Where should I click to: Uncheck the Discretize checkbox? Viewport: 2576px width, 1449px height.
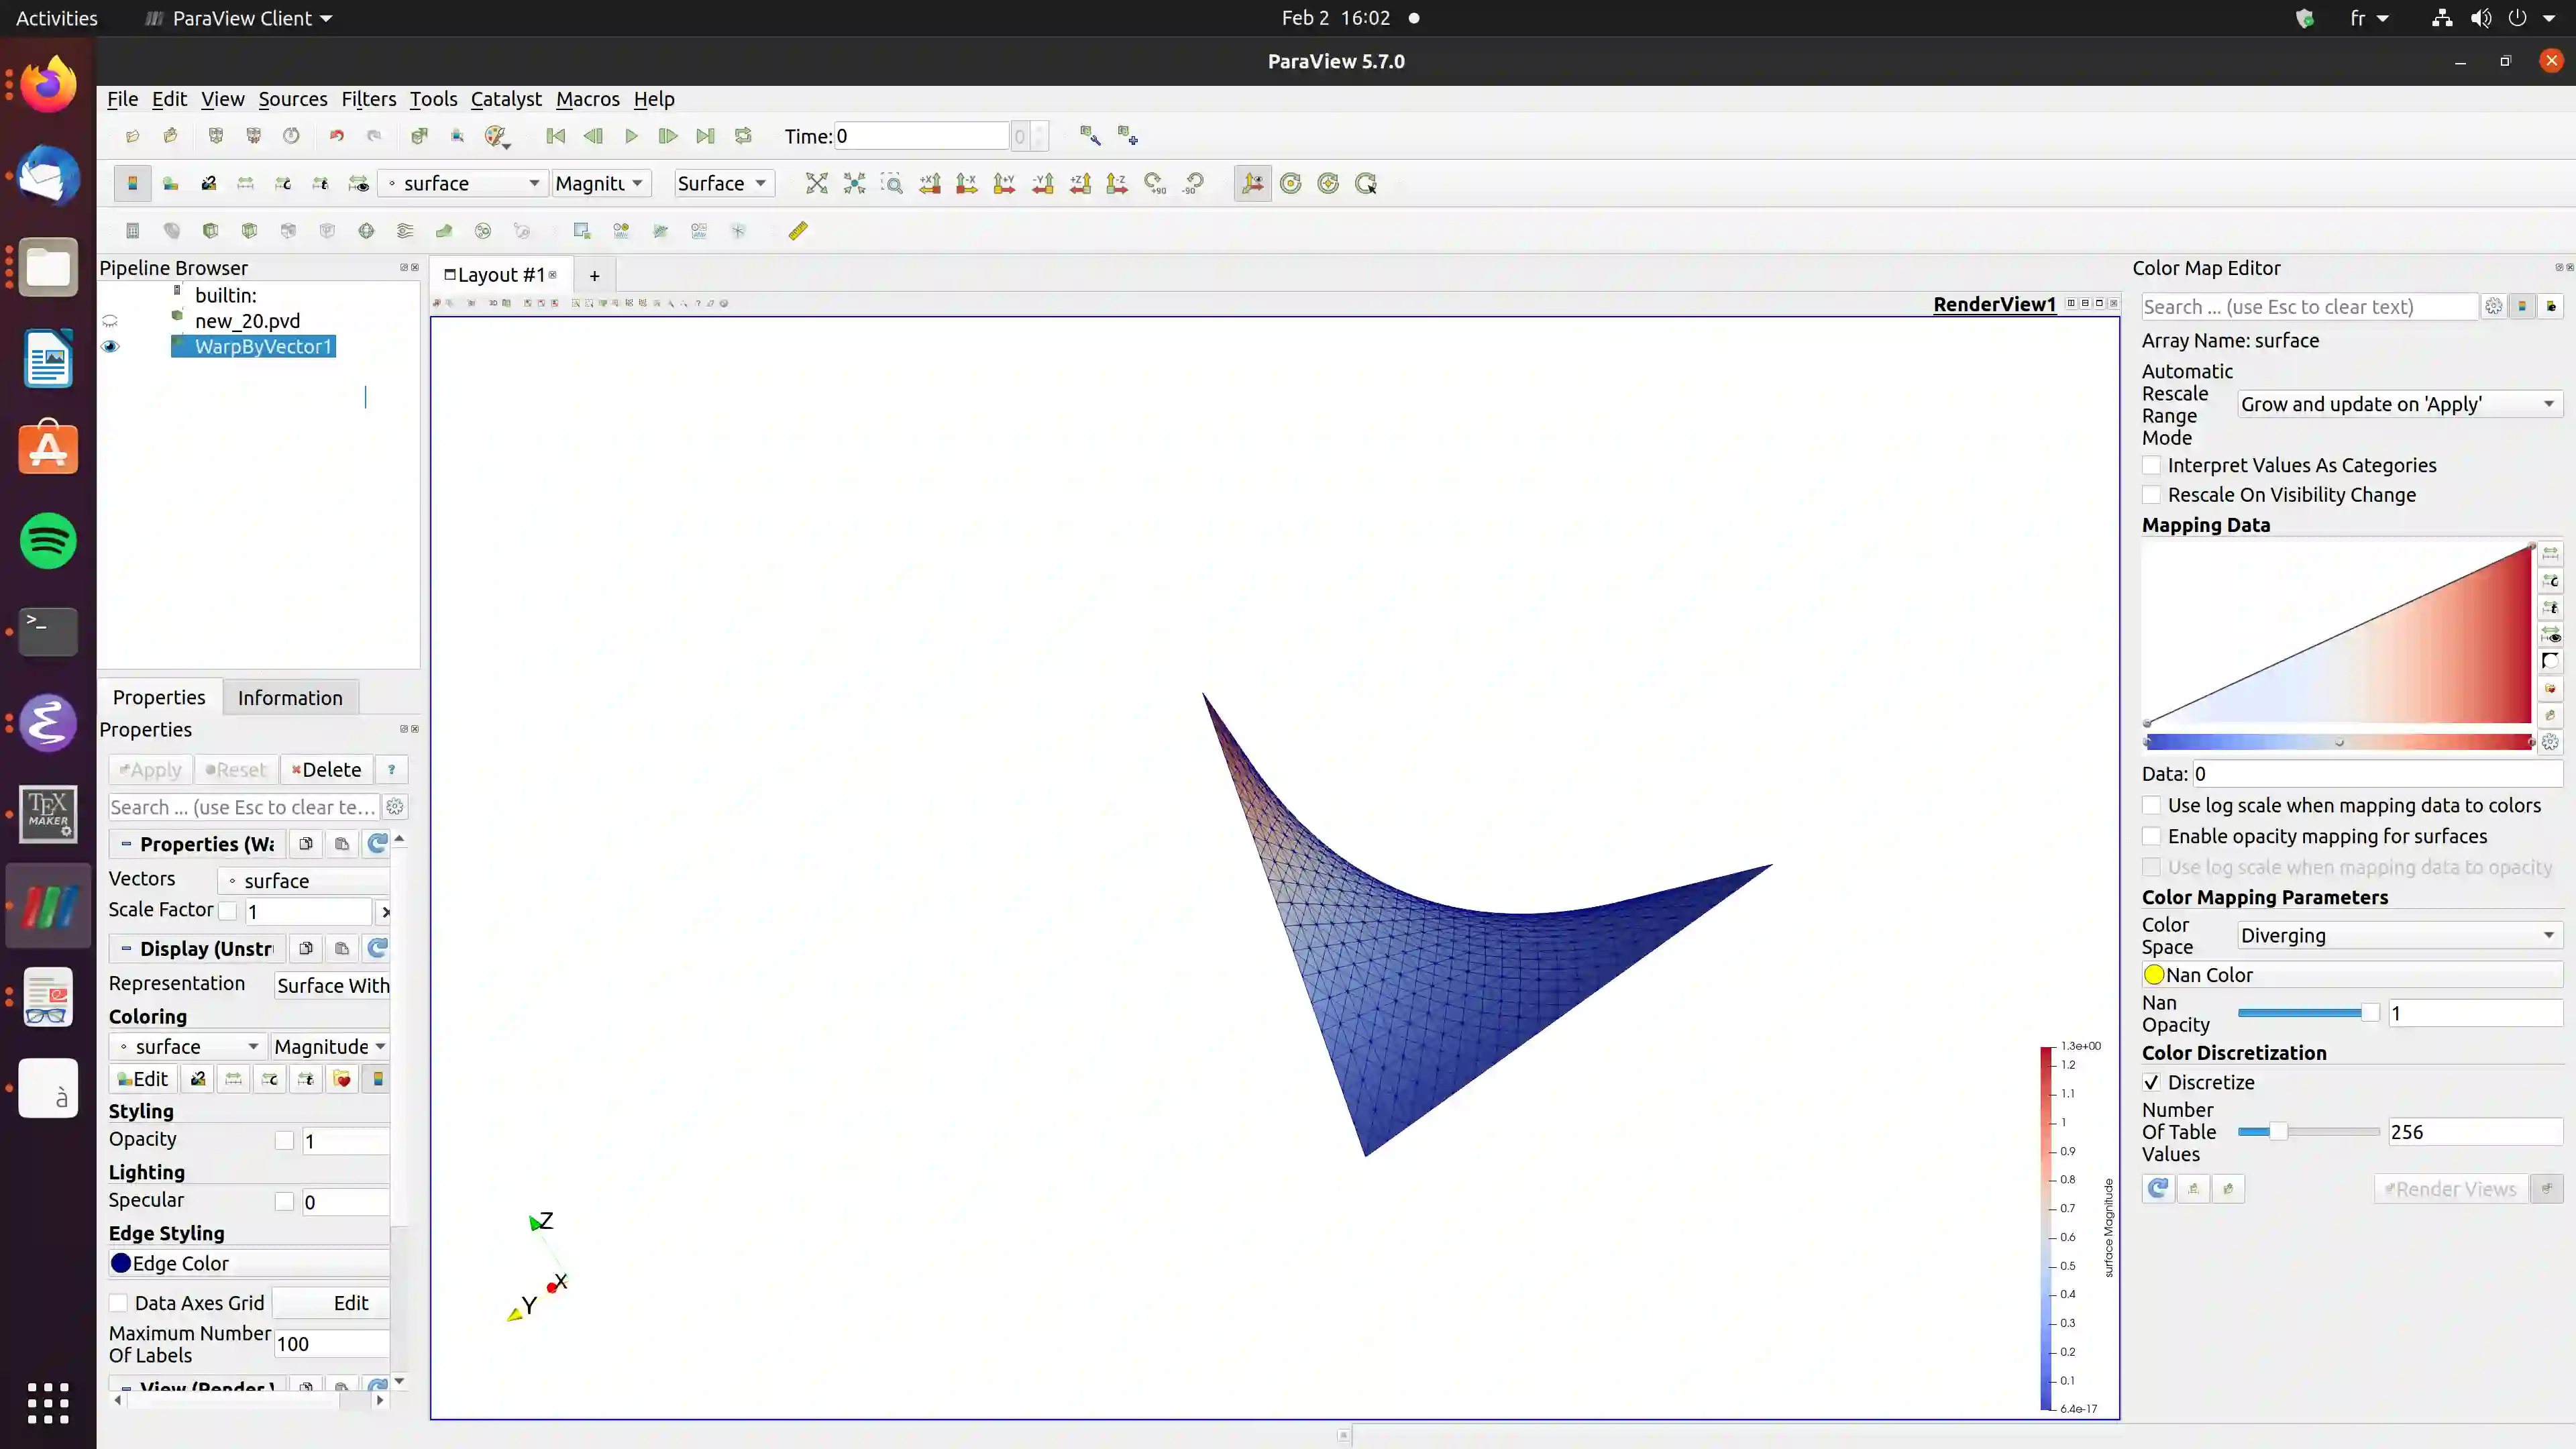point(2152,1082)
